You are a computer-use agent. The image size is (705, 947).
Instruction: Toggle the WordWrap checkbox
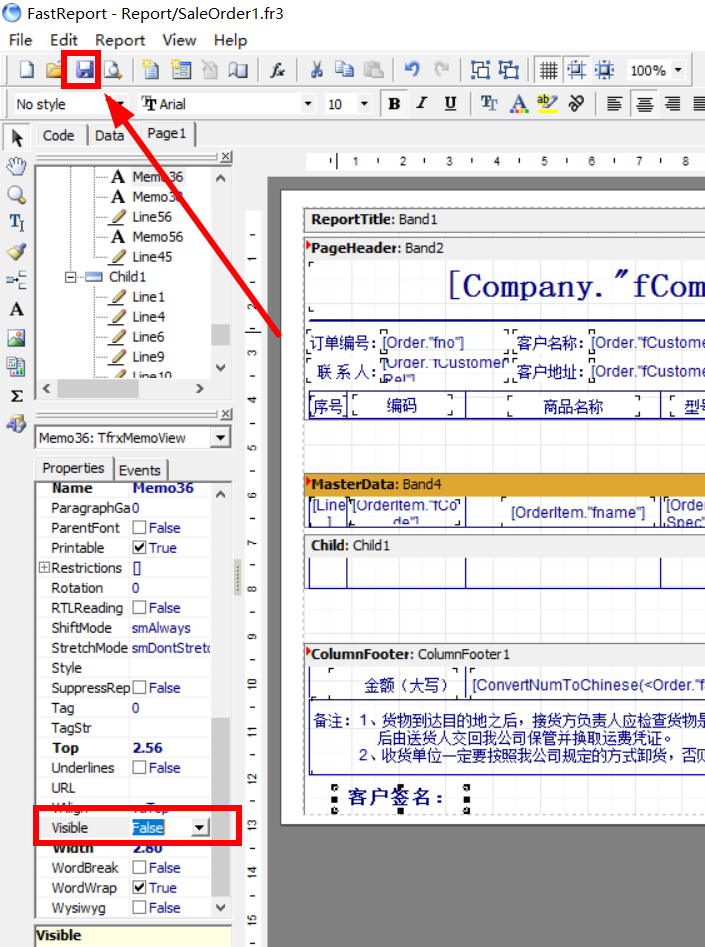click(x=139, y=888)
